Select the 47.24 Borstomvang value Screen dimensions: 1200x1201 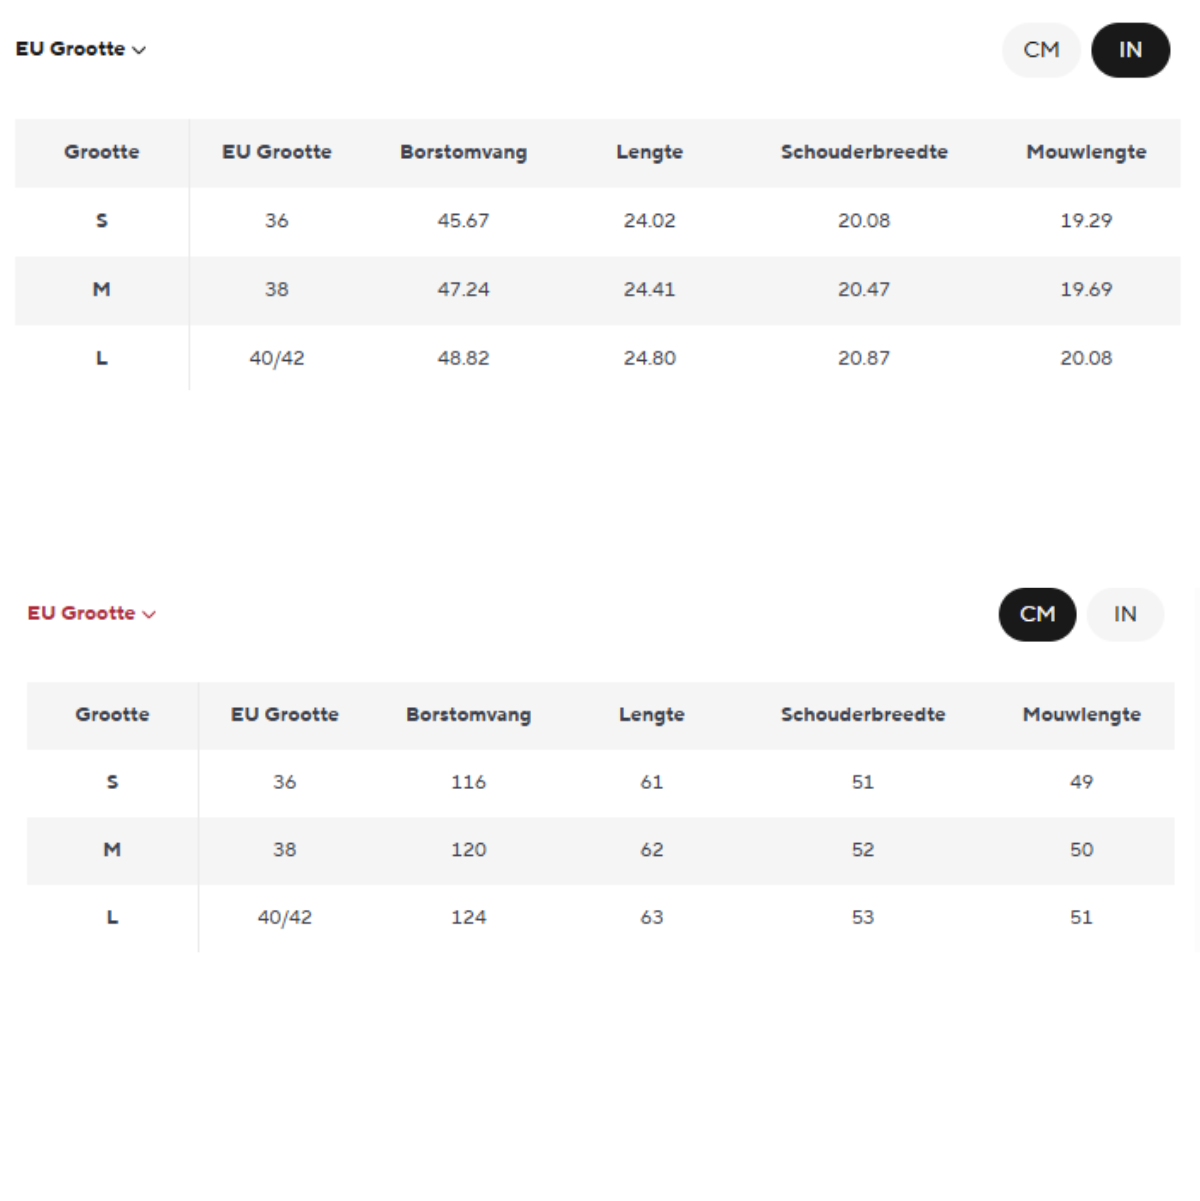pyautogui.click(x=463, y=289)
